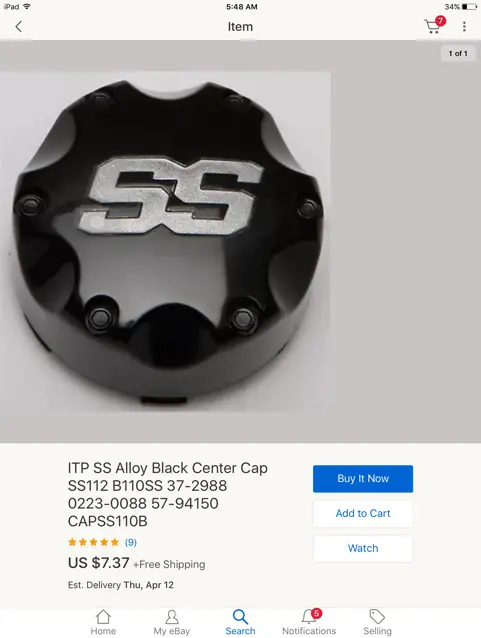Select the Selling tag icon
This screenshot has width=481, height=638.
point(377,617)
